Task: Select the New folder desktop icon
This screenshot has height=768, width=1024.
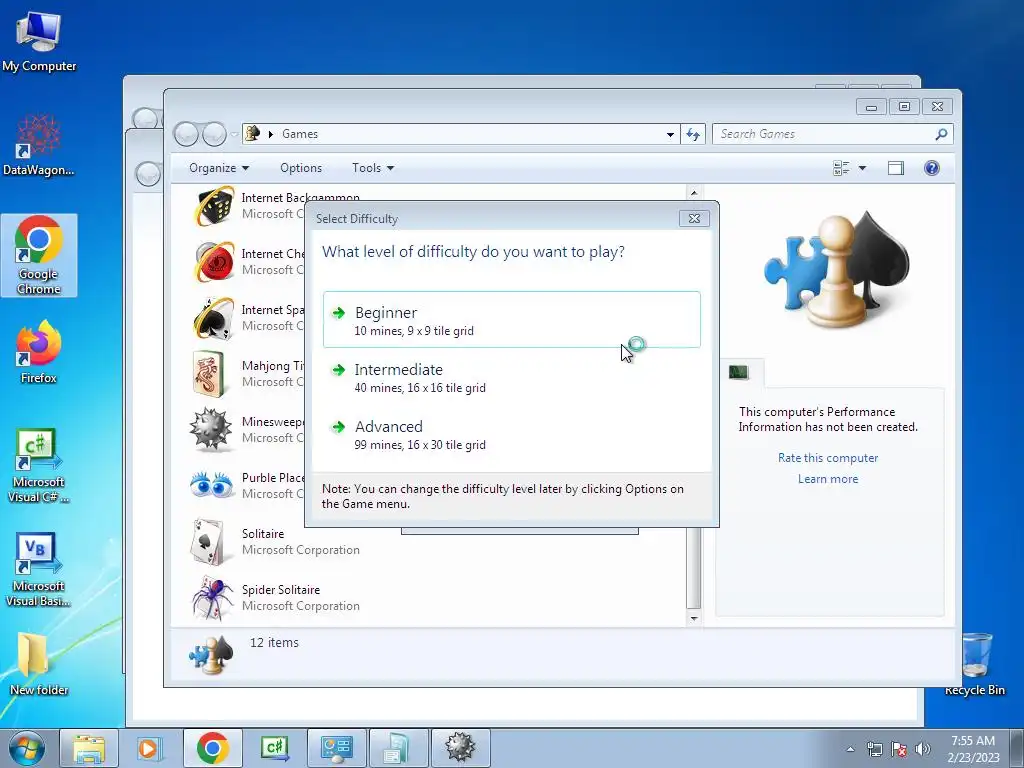Action: coord(39,664)
